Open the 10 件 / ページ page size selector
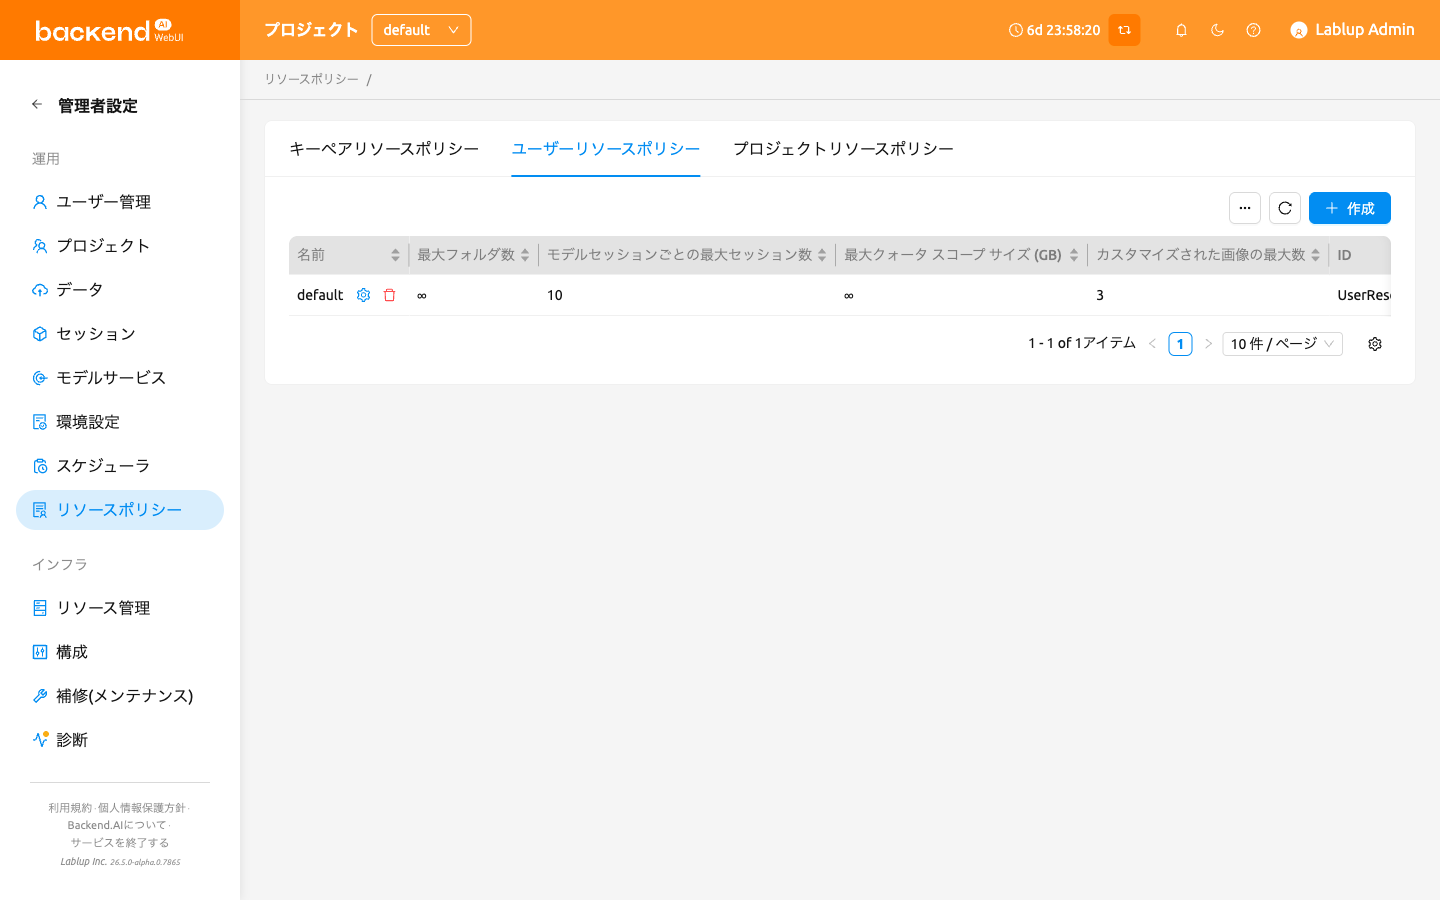Image resolution: width=1440 pixels, height=900 pixels. (1282, 344)
